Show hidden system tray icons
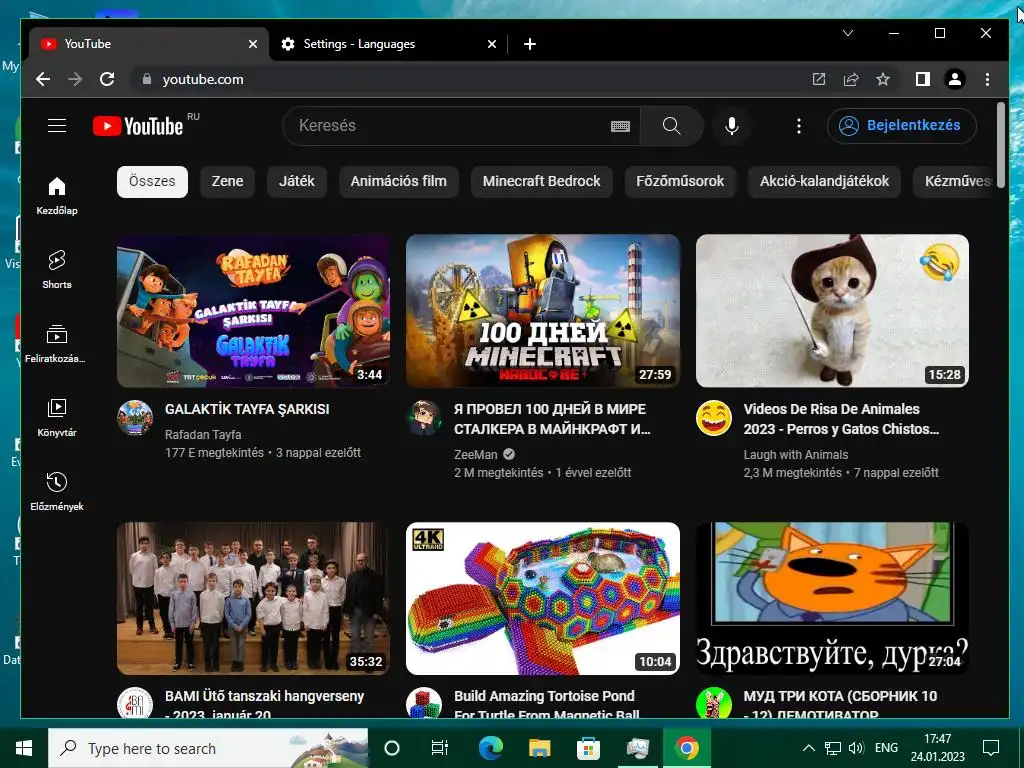The width and height of the screenshot is (1024, 768). pos(808,748)
